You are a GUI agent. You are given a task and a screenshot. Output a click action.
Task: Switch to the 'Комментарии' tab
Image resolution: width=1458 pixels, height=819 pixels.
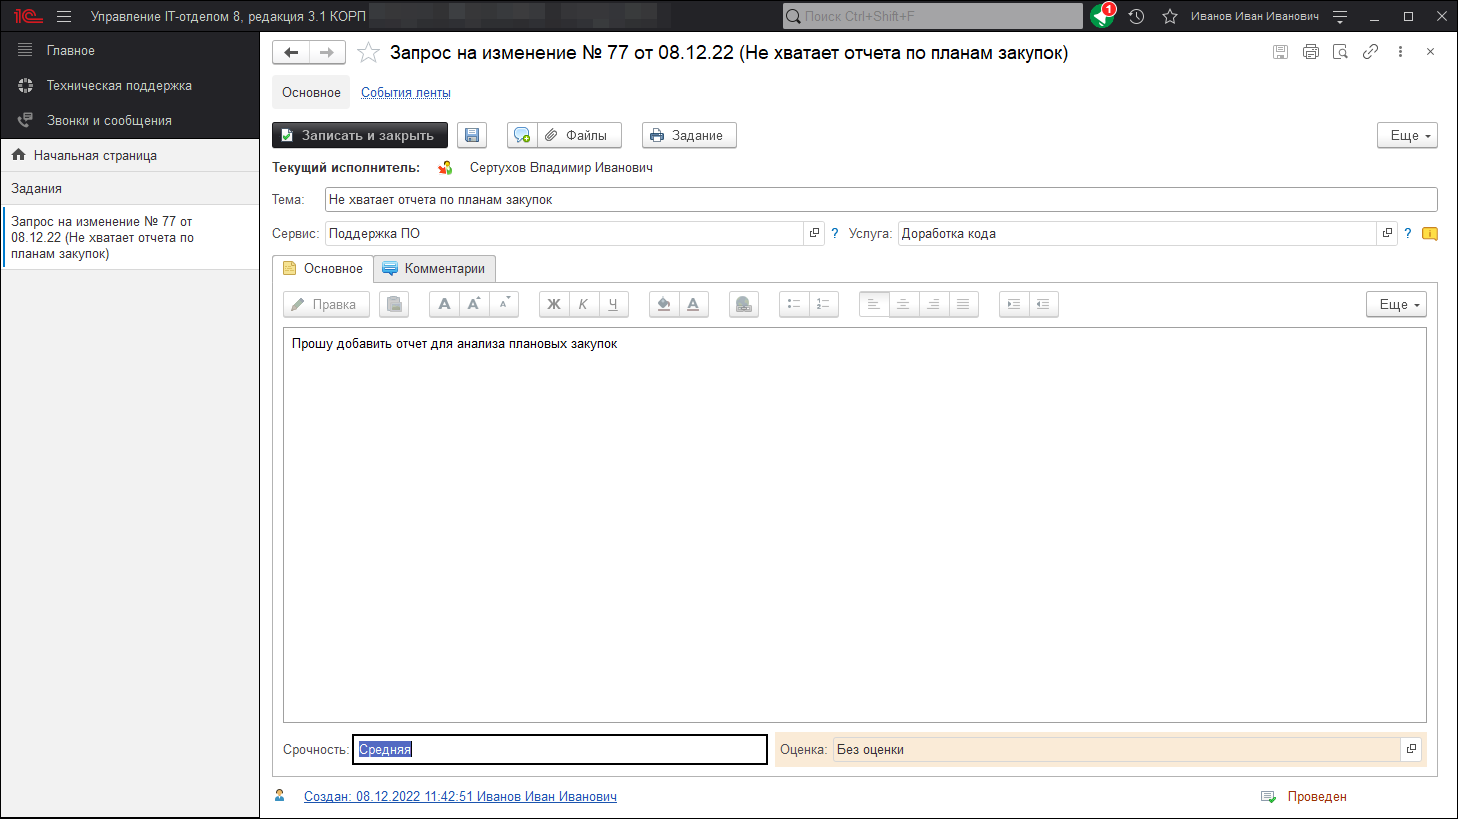[435, 269]
